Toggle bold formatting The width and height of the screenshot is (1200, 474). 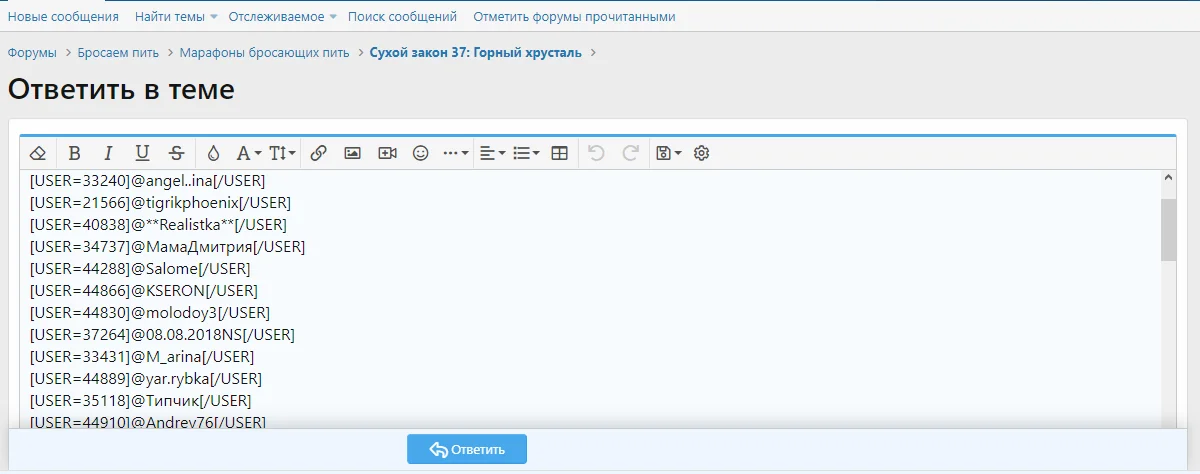74,153
